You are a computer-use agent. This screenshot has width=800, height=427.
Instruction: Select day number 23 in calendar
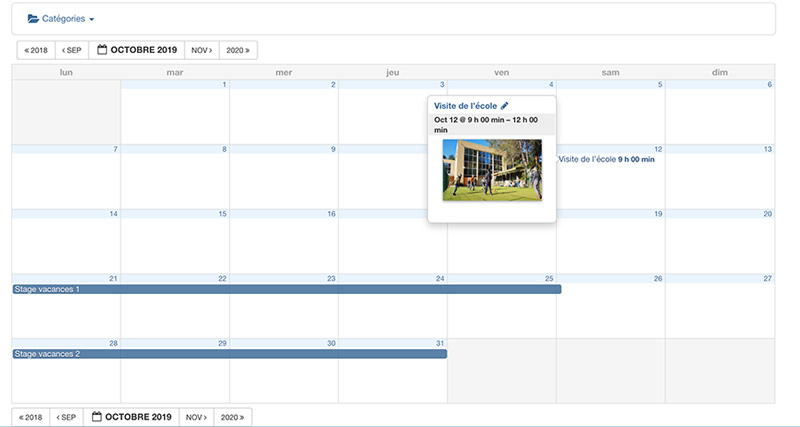[332, 279]
